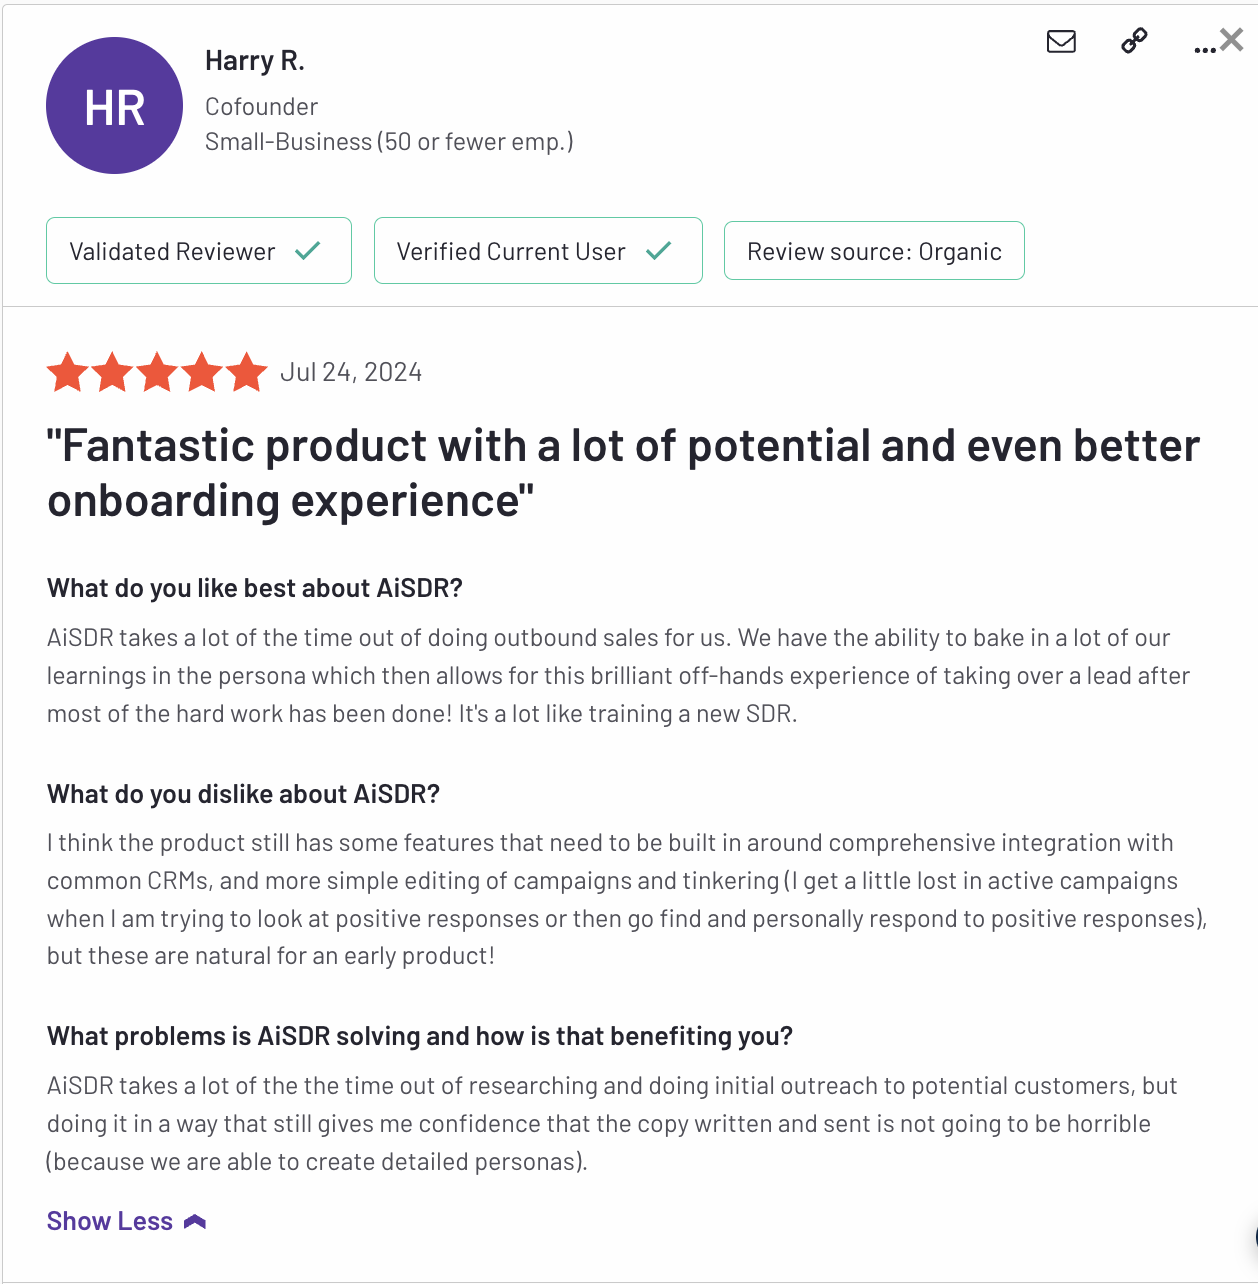The image size is (1258, 1284).
Task: Select 'What problems is AiSDR solving' heading
Action: [419, 1036]
